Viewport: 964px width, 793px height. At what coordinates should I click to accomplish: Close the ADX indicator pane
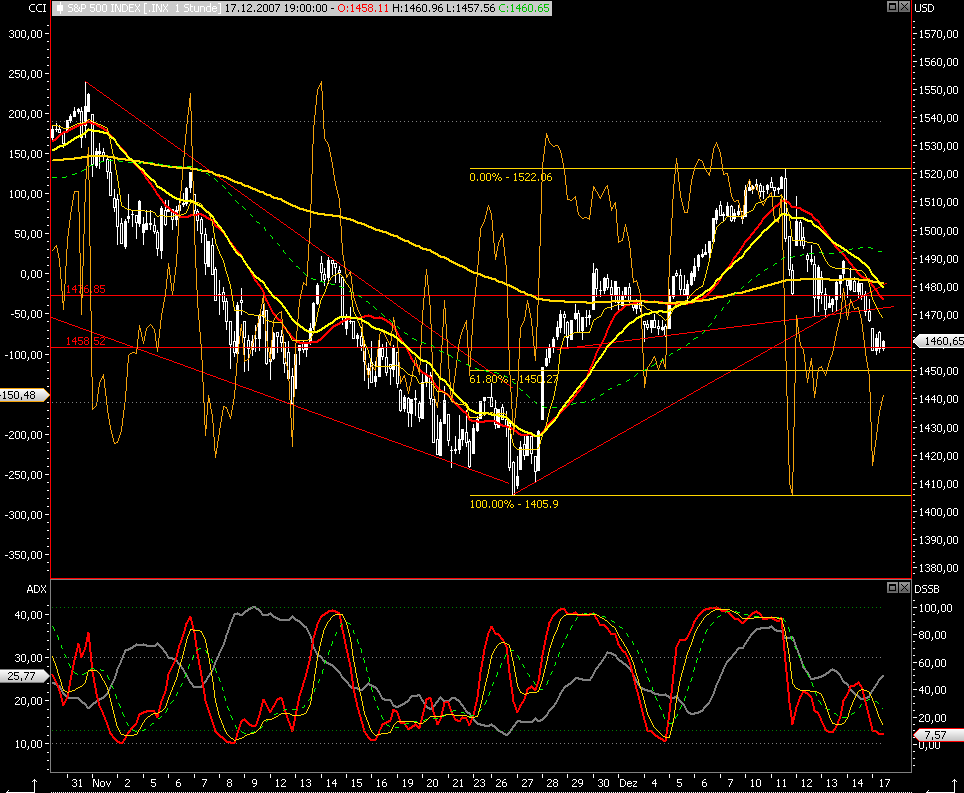coord(904,588)
